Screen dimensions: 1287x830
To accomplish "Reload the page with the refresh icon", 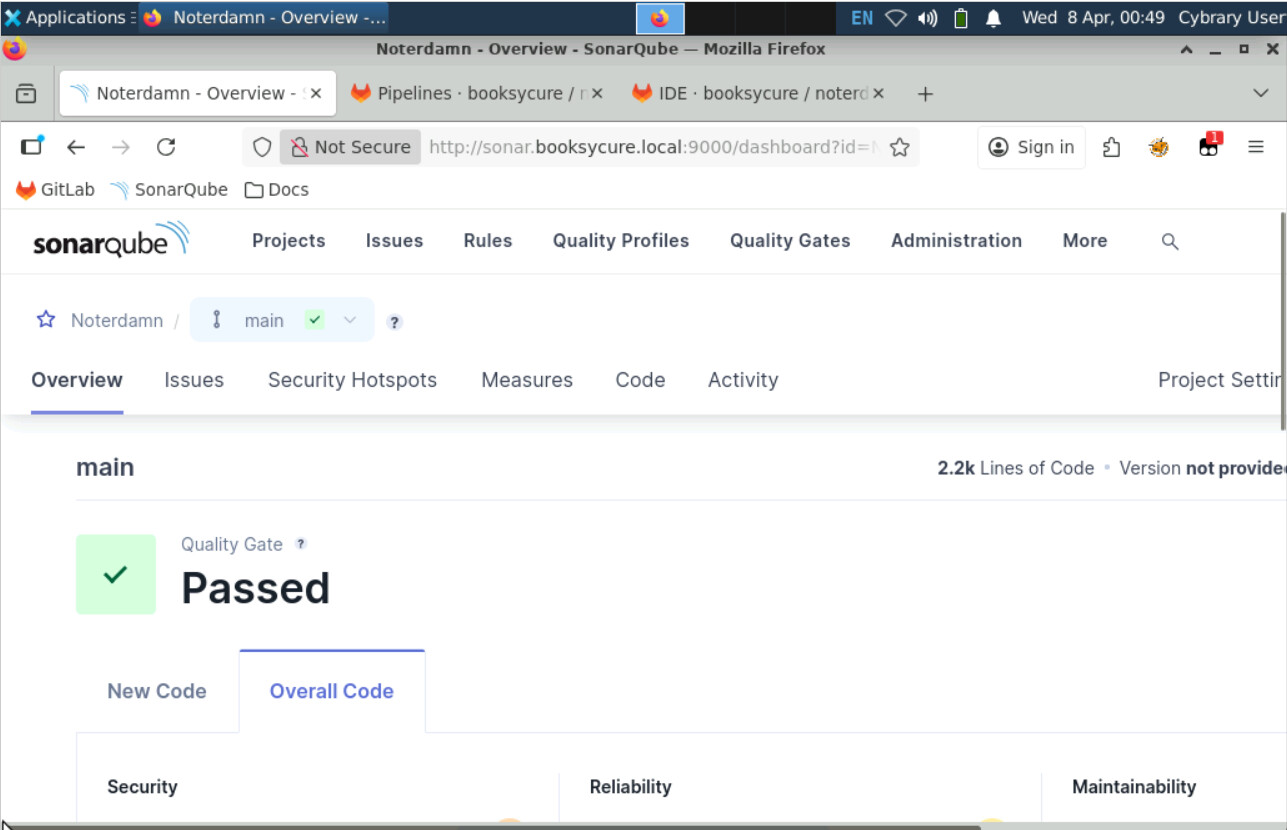I will tap(166, 147).
